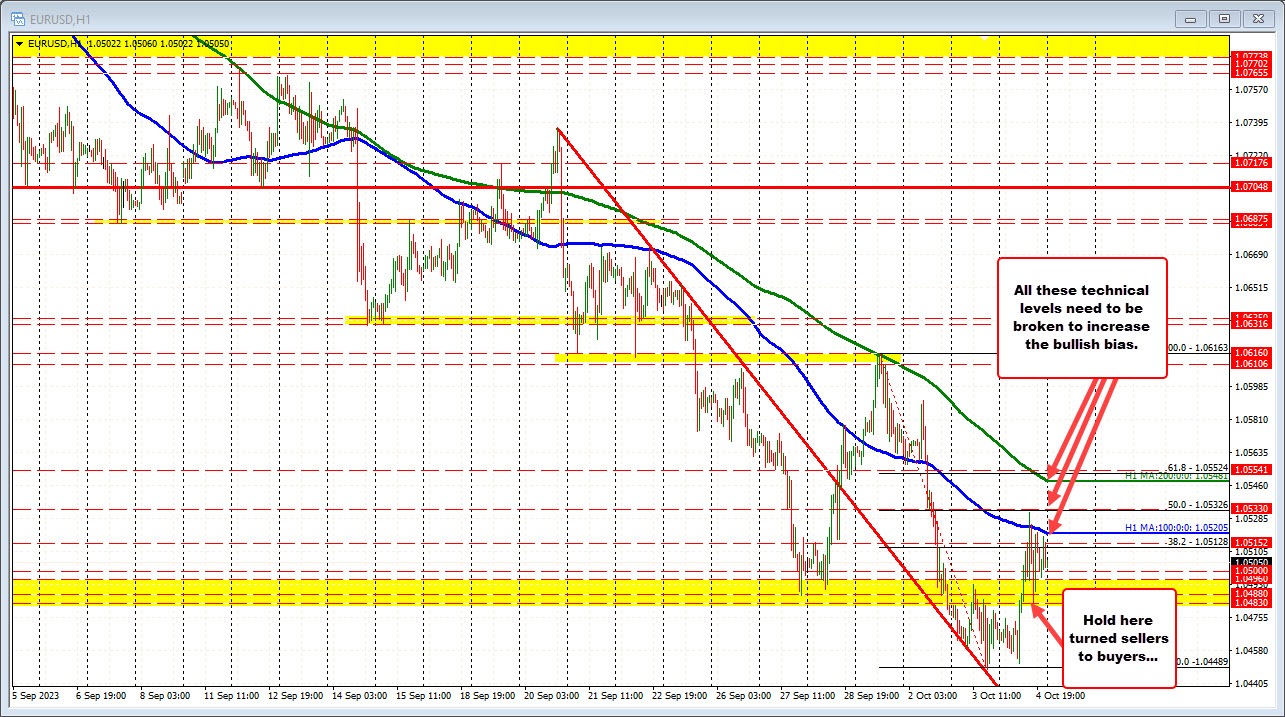The image size is (1285, 717).
Task: Click the 1.07395 price axis value
Action: 1251,123
